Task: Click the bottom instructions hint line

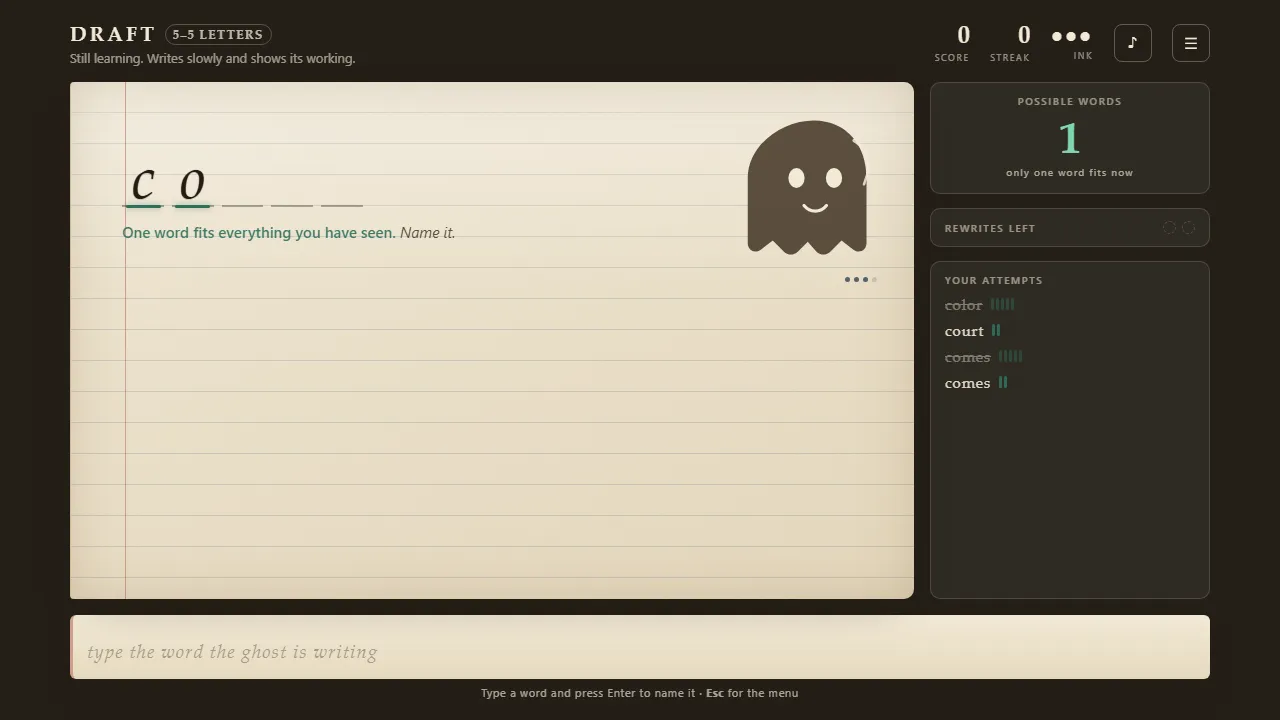Action: coord(640,693)
